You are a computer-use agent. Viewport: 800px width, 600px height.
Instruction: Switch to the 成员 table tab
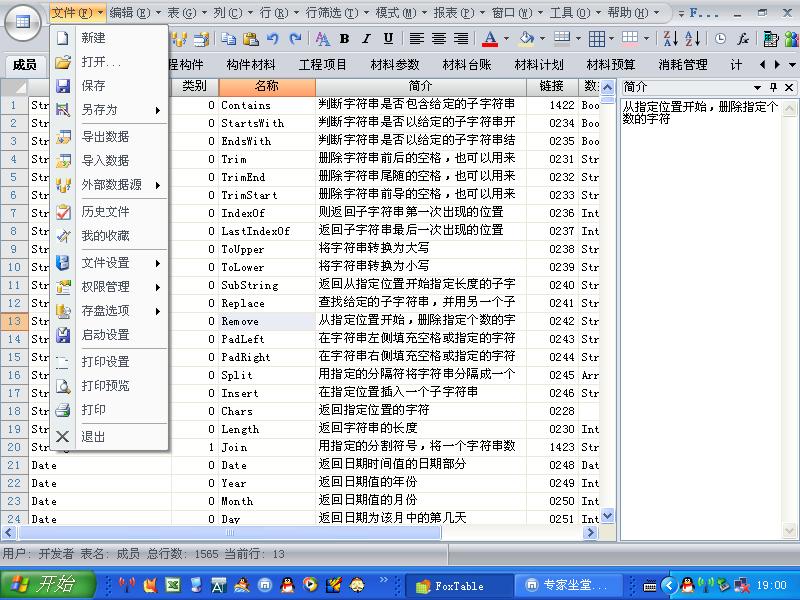coord(25,65)
